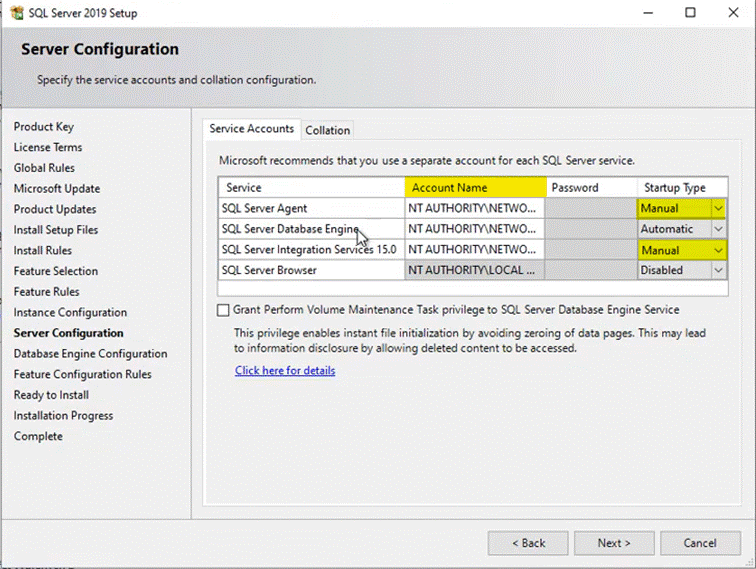Click the Next button

click(x=614, y=543)
